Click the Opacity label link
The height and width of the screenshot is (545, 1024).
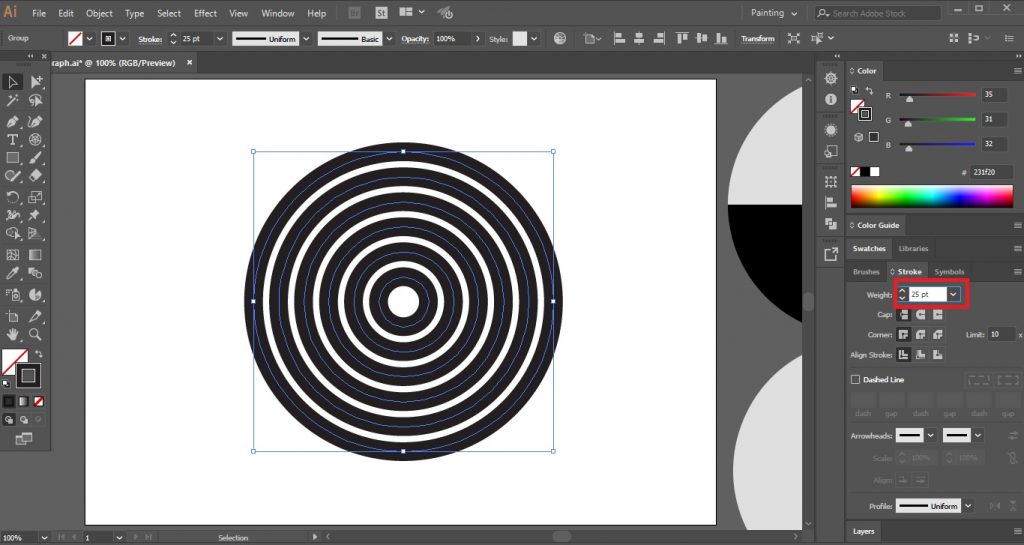click(x=415, y=39)
